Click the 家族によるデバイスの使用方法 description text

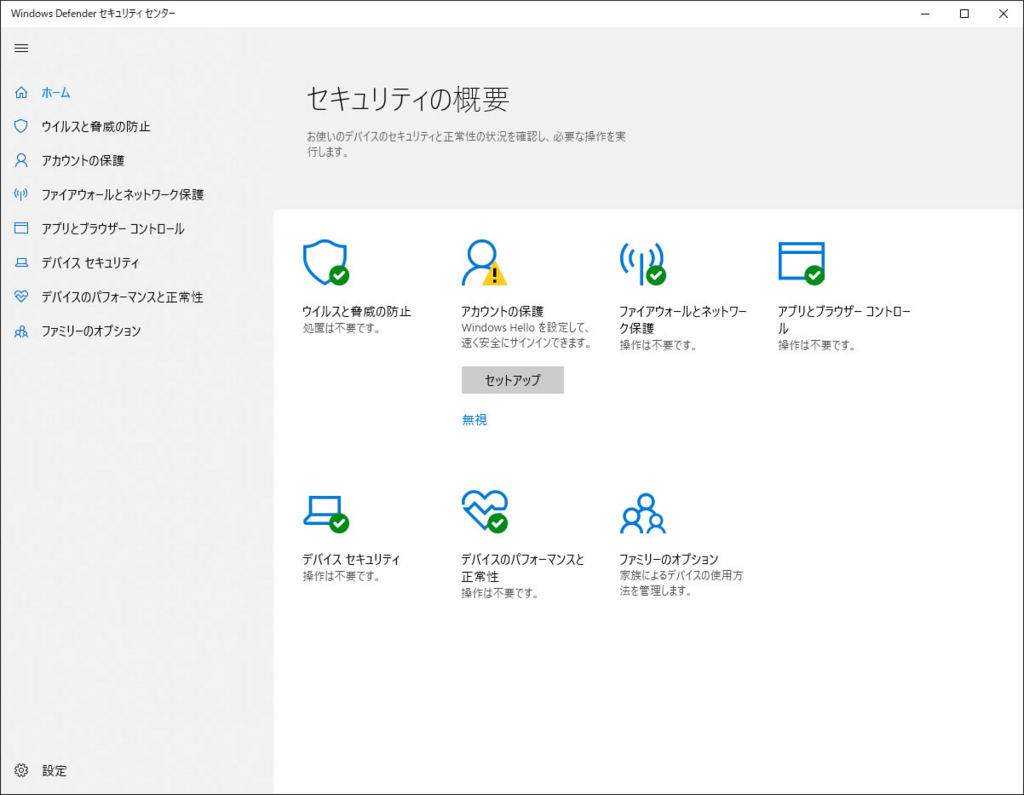pos(681,583)
